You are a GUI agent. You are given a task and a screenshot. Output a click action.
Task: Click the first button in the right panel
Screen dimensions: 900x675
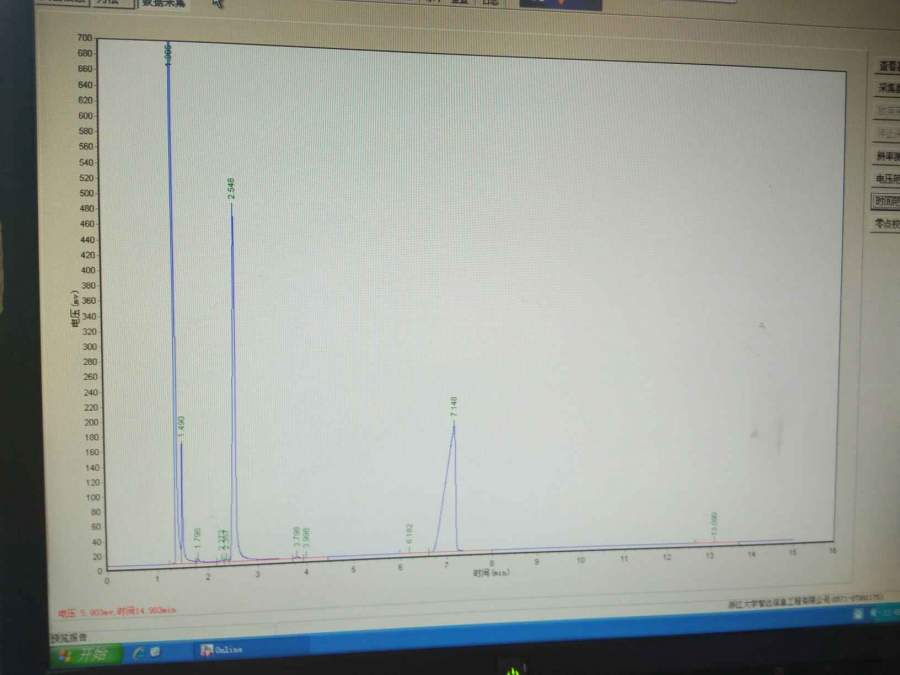[x=889, y=66]
